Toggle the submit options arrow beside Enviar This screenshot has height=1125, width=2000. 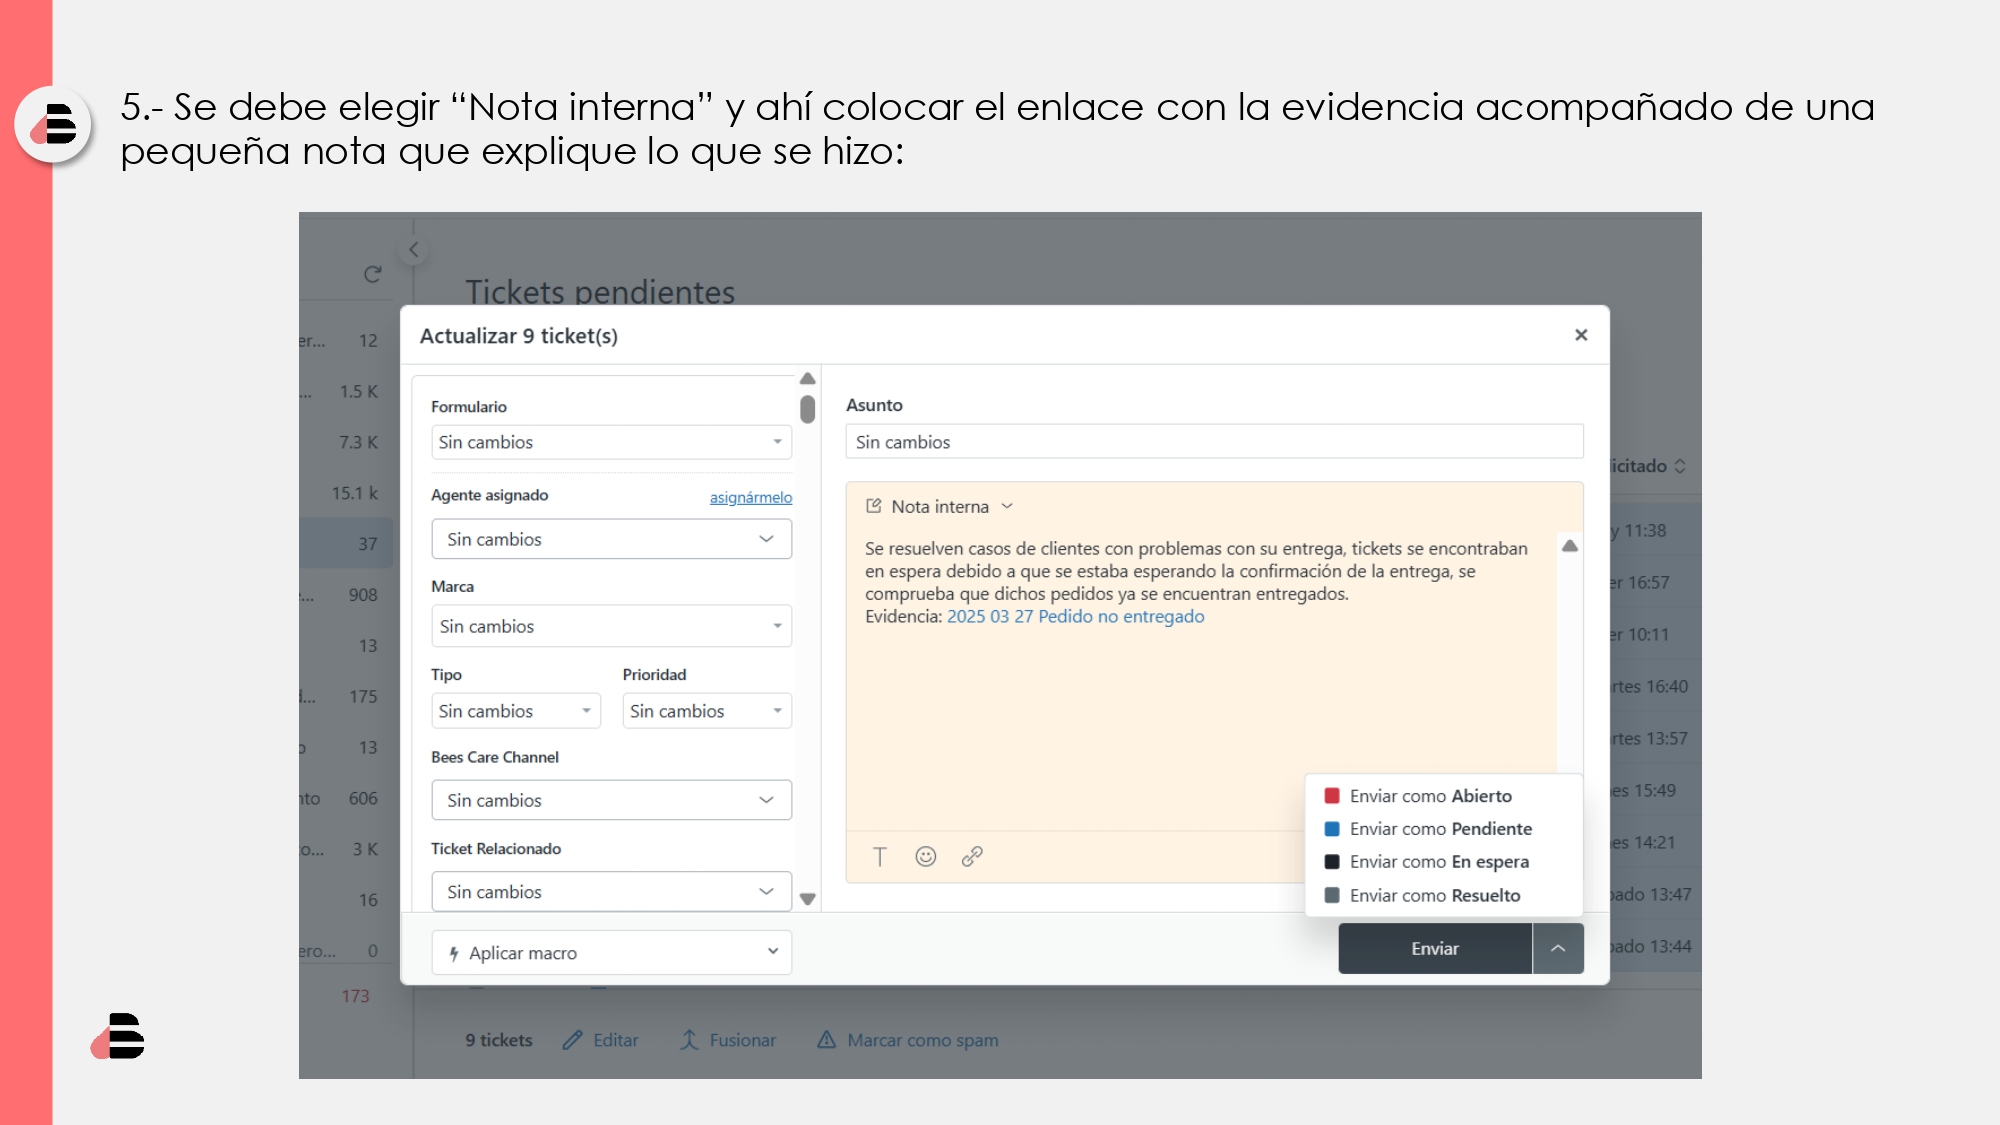pos(1558,948)
